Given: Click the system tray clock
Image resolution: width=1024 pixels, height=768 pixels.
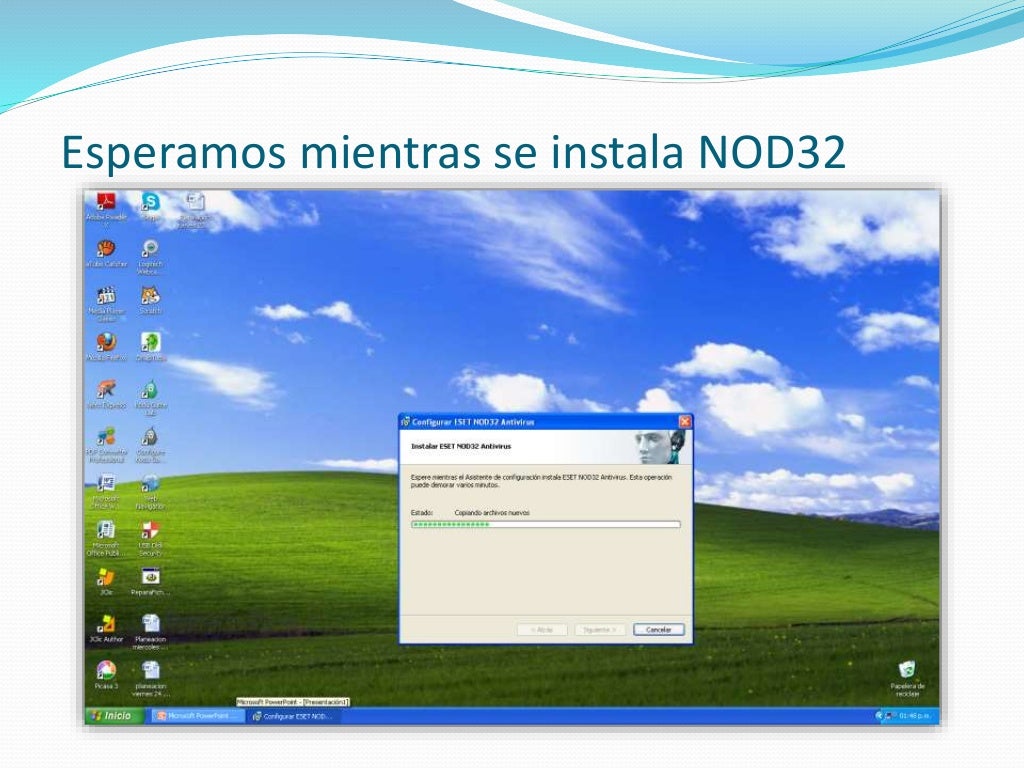Looking at the screenshot, I should 914,716.
